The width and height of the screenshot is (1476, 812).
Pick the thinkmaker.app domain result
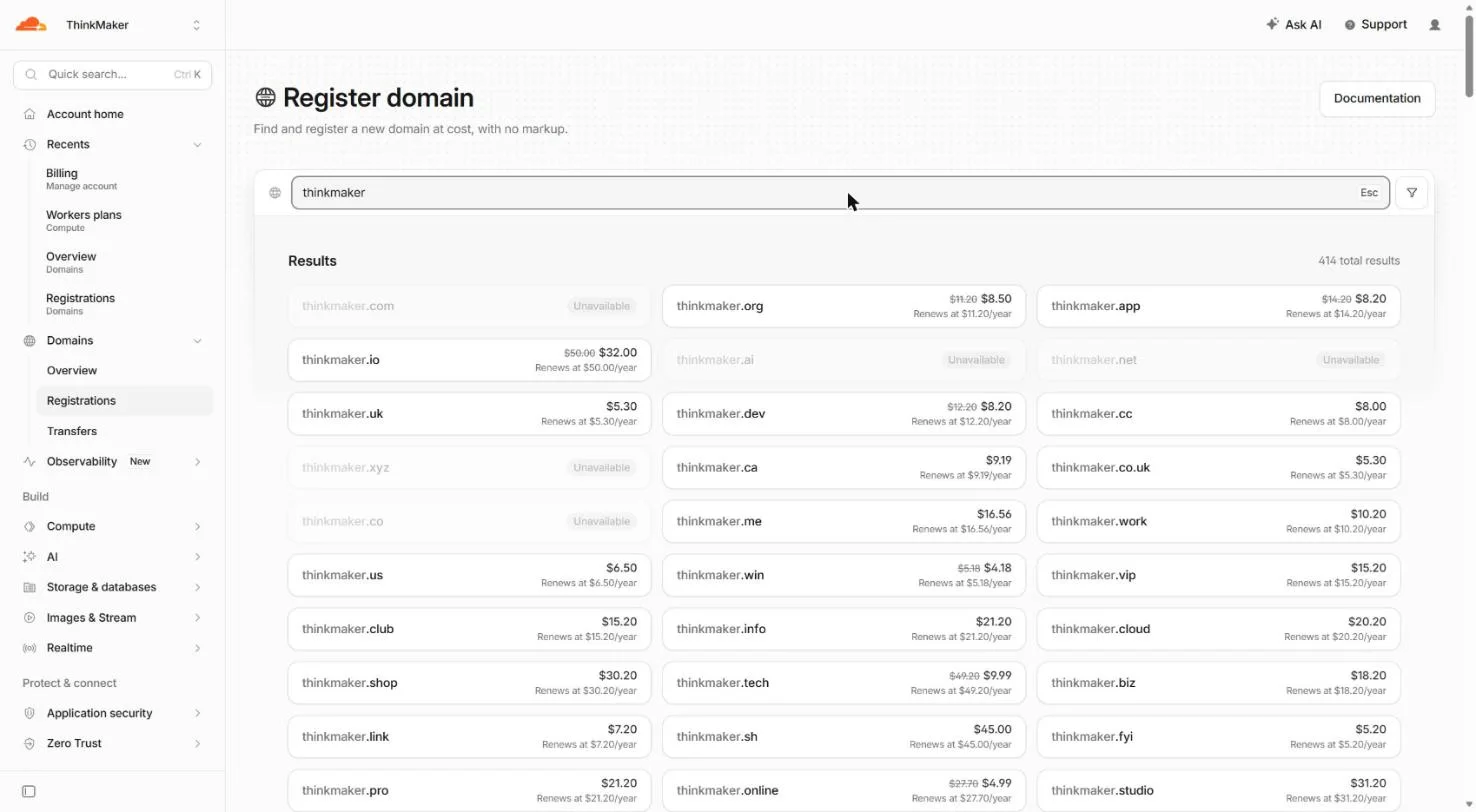pyautogui.click(x=1218, y=306)
